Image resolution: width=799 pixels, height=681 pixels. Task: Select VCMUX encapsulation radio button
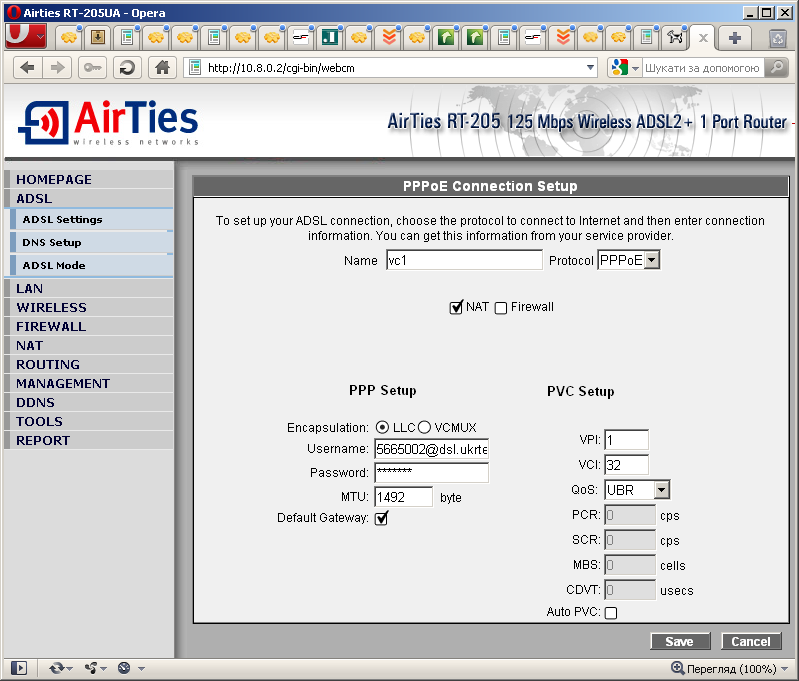[x=424, y=427]
